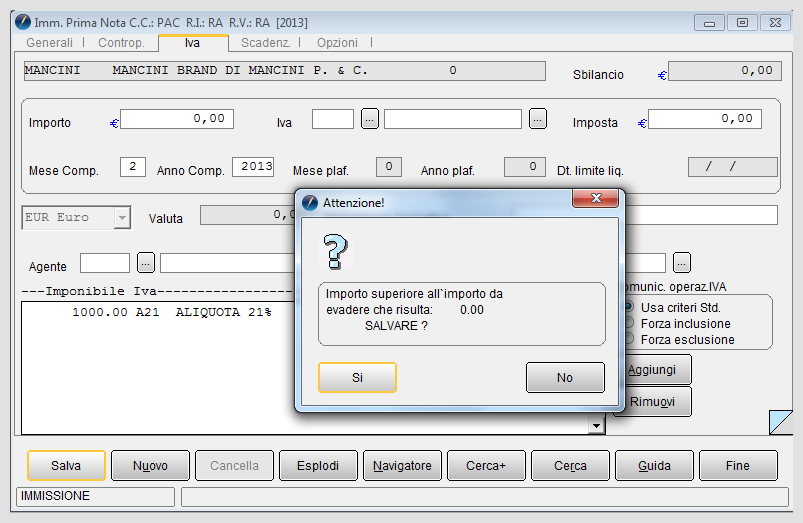803x523 pixels.
Task: Click the Esplodi button
Action: coord(318,466)
